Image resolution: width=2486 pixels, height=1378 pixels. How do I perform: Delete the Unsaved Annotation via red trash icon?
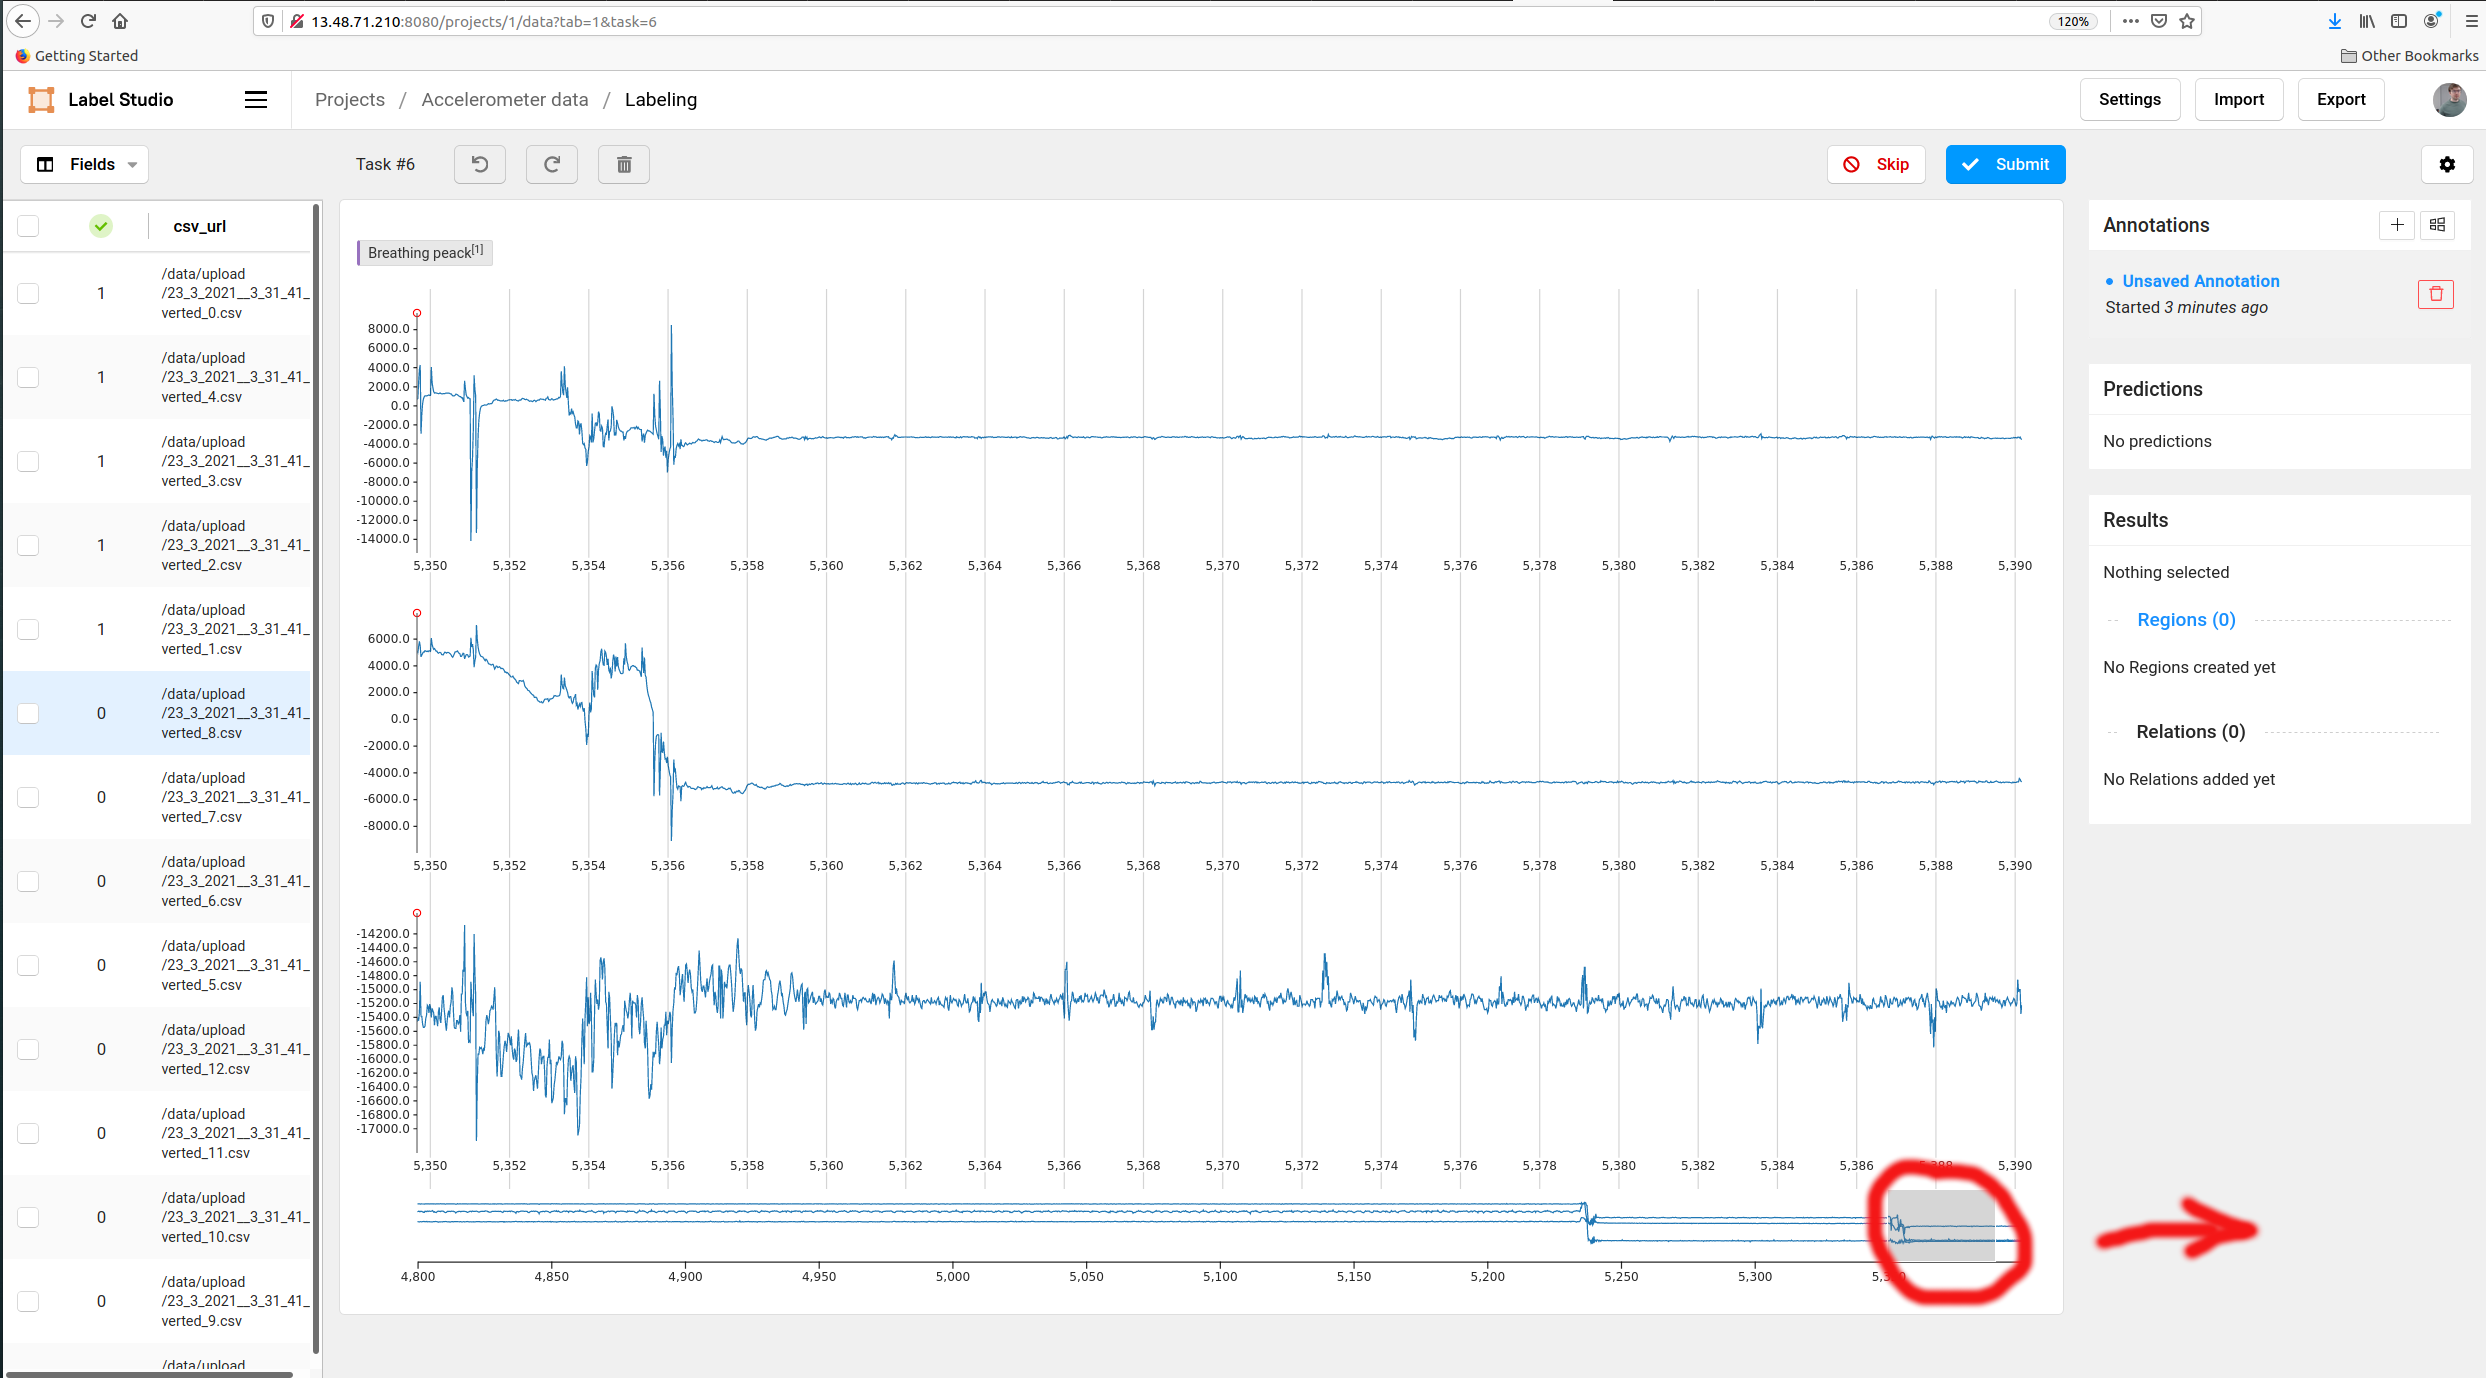[x=2435, y=293]
